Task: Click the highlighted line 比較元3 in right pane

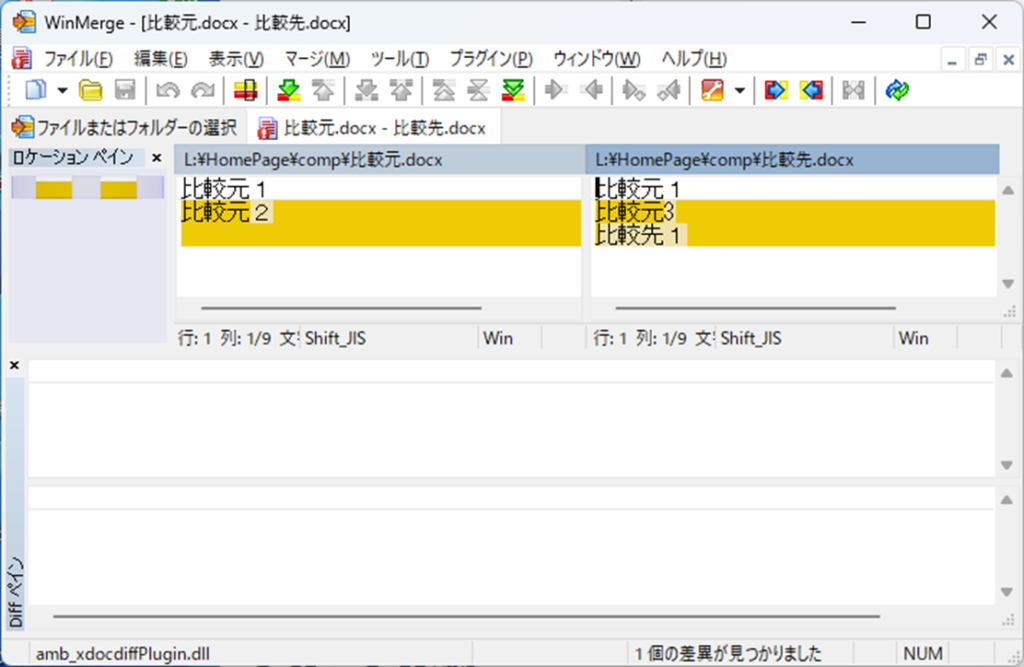Action: click(636, 212)
